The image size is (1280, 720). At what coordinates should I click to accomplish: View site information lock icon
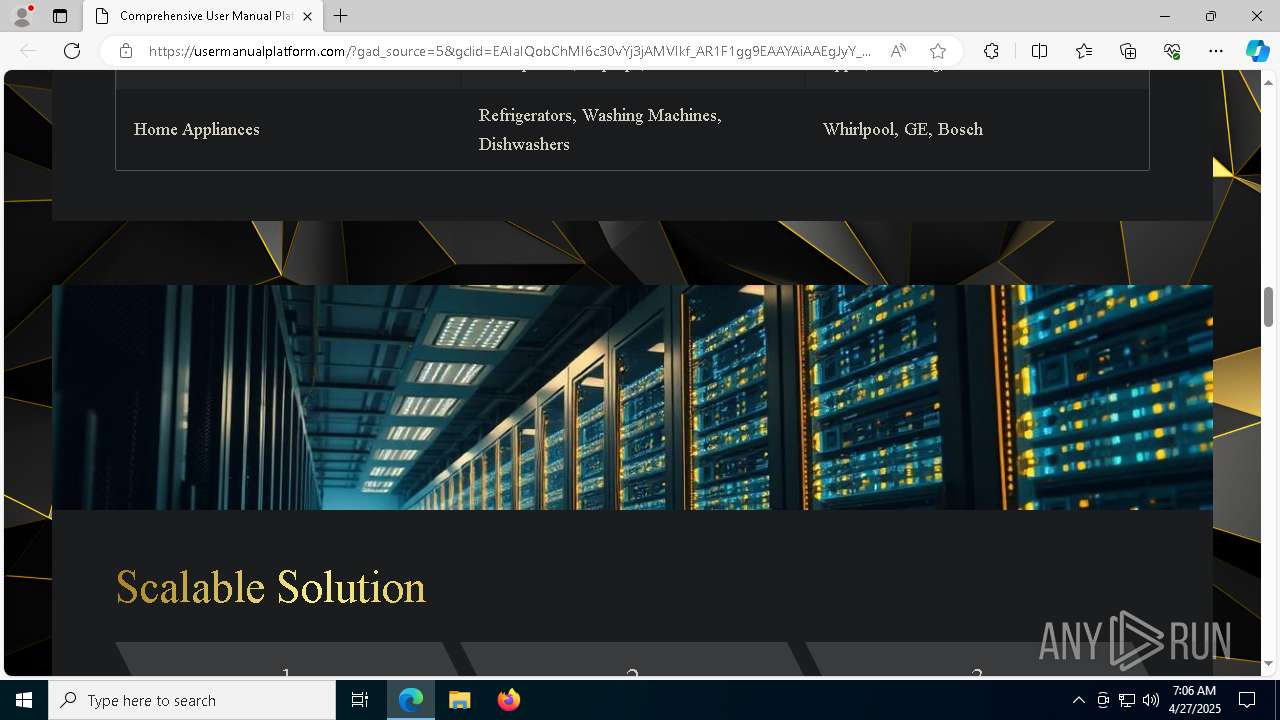click(126, 51)
